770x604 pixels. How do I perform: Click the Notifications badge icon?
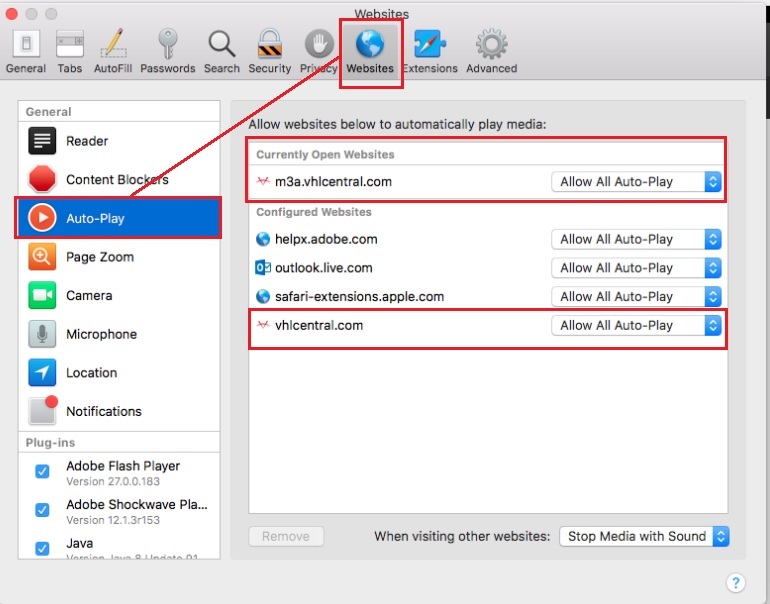click(43, 410)
